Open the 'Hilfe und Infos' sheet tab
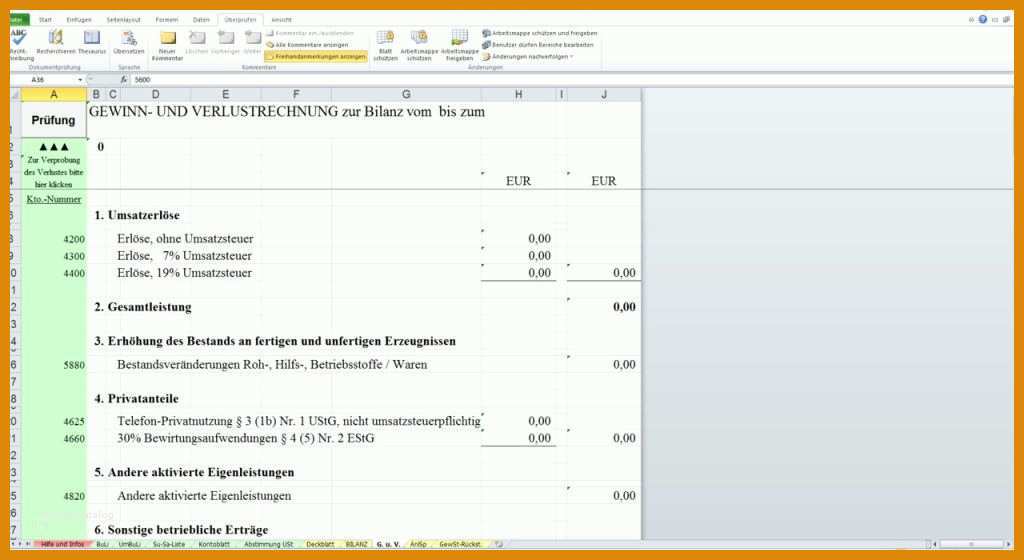Image resolution: width=1024 pixels, height=560 pixels. click(62, 544)
